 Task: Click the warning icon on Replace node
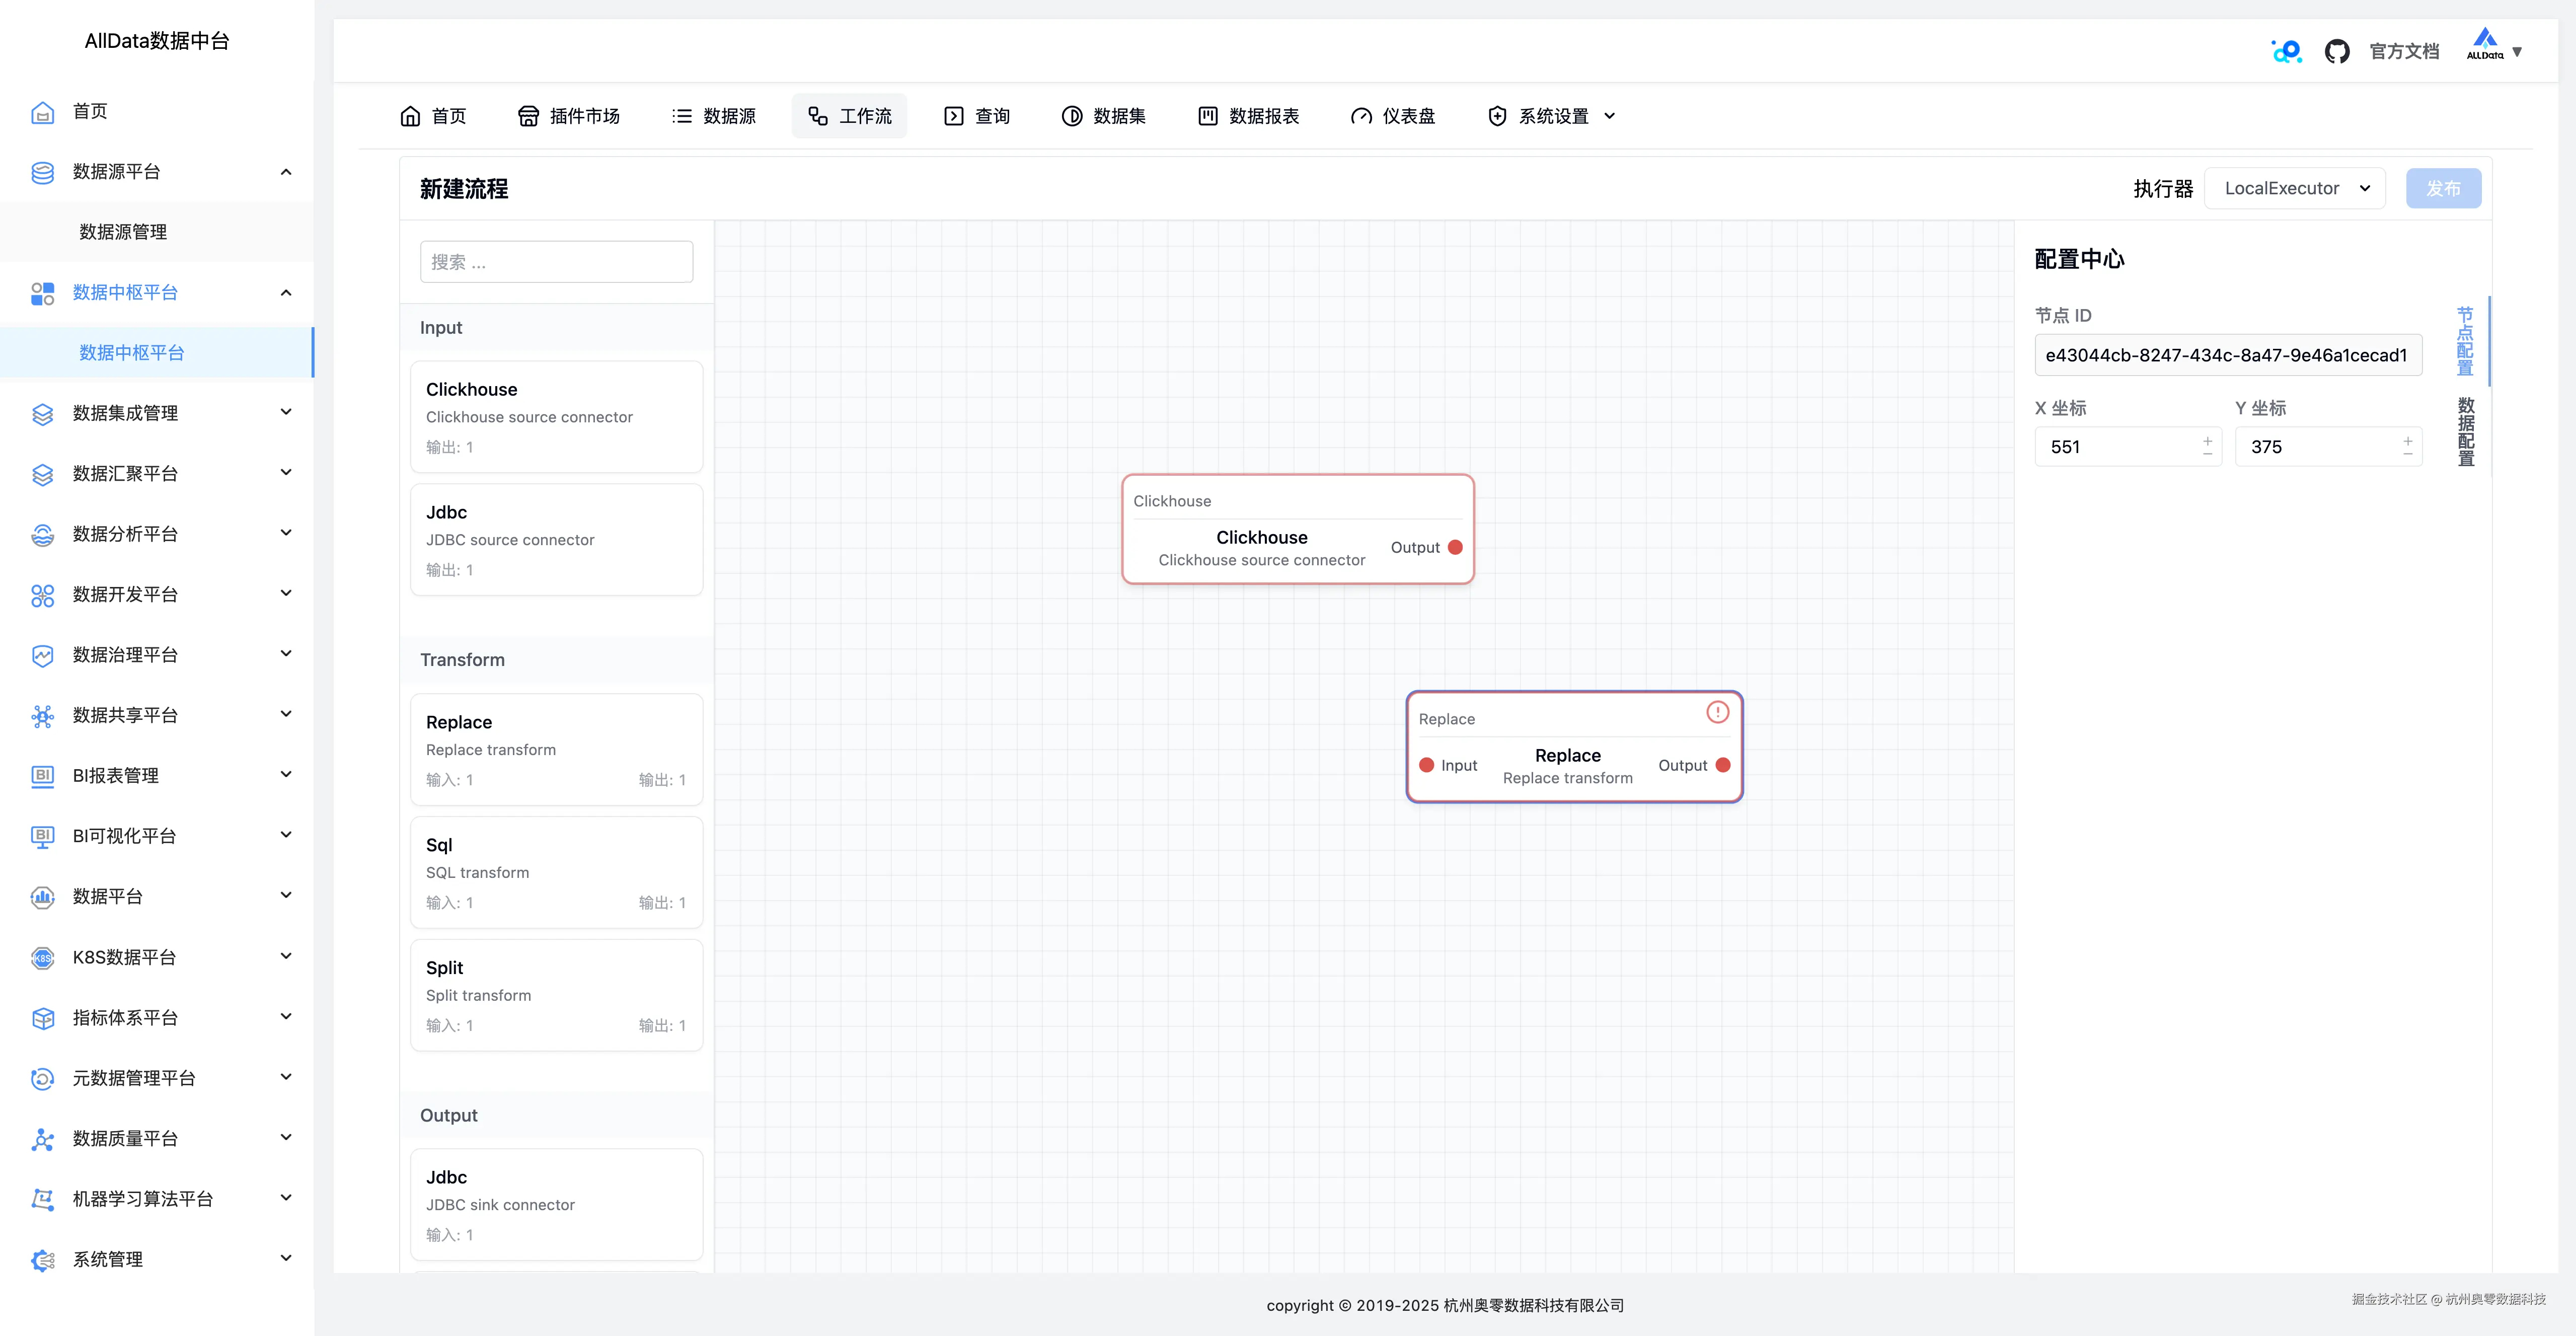[1717, 712]
